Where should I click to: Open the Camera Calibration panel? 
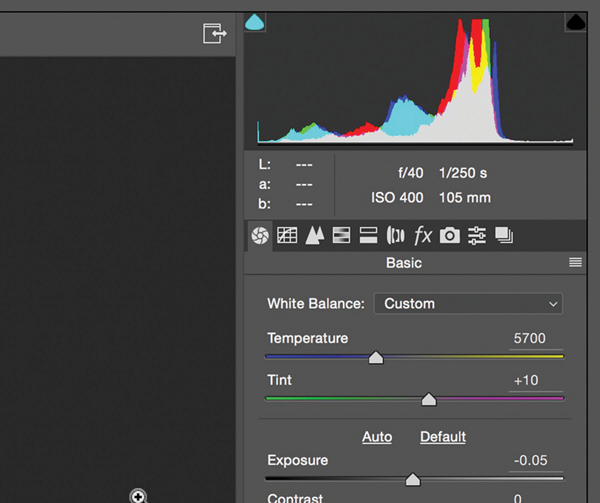point(450,236)
